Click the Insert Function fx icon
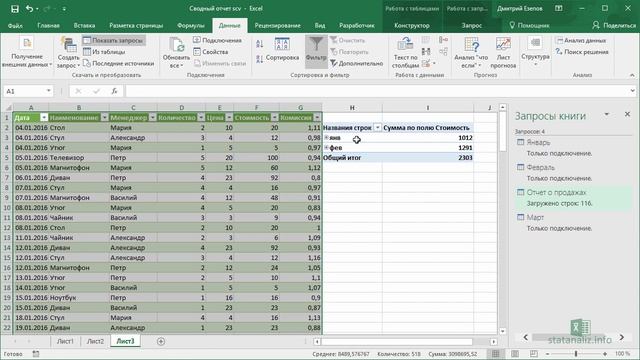Screen dimensions: 640x360 point(114,91)
